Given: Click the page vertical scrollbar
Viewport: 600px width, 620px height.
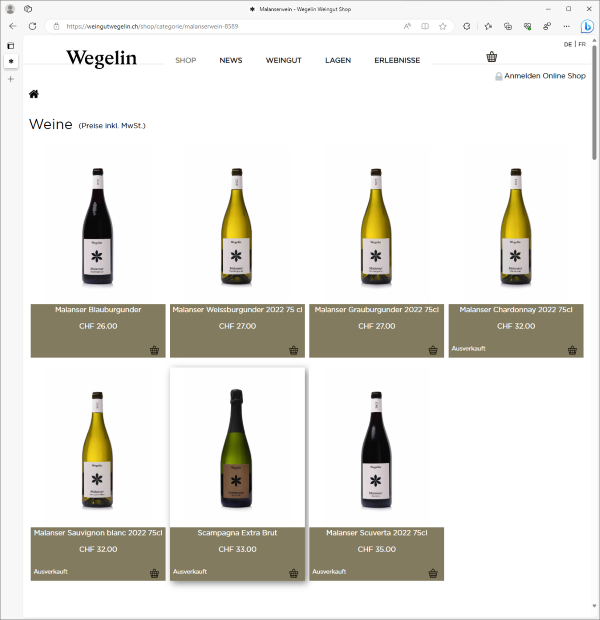Looking at the screenshot, I should tap(594, 323).
